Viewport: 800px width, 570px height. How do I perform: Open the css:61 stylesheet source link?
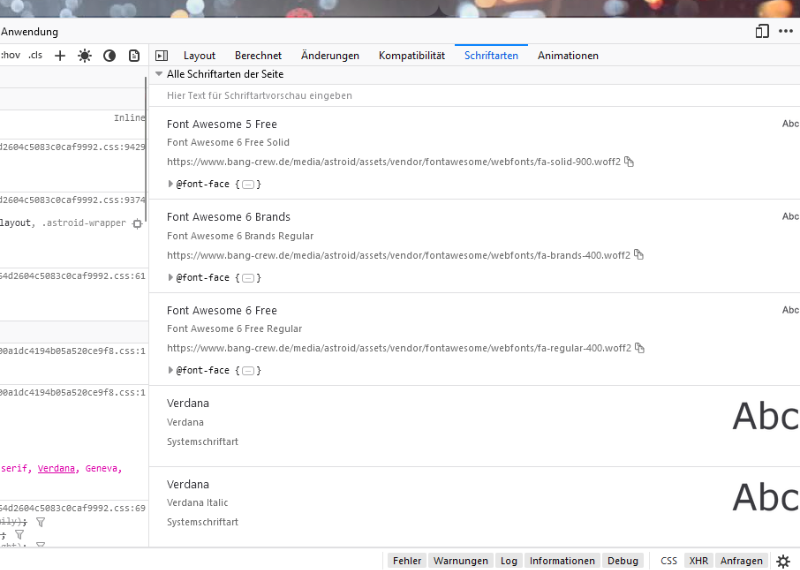click(x=73, y=276)
